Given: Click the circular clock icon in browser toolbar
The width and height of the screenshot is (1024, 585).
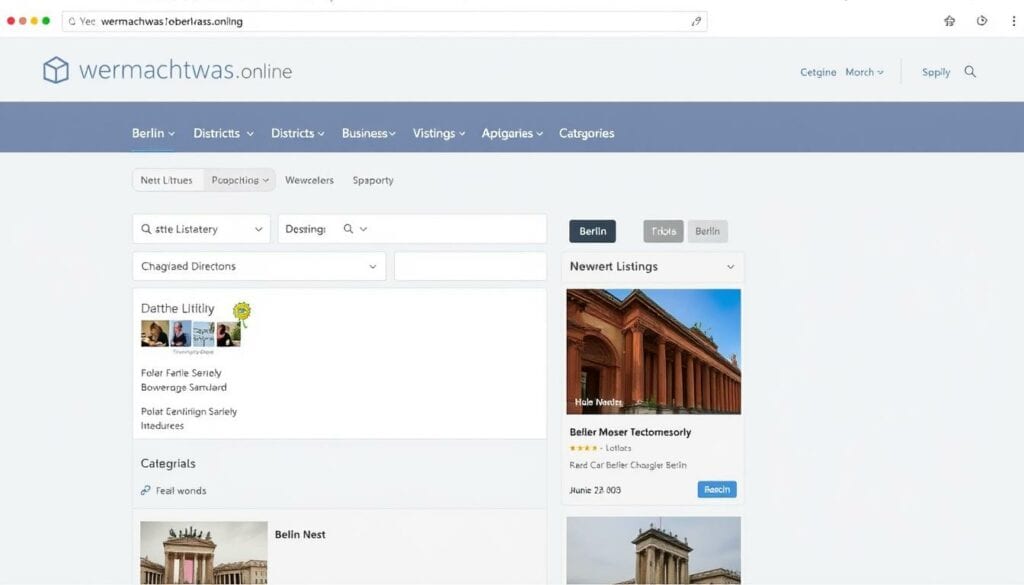Looking at the screenshot, I should [981, 21].
